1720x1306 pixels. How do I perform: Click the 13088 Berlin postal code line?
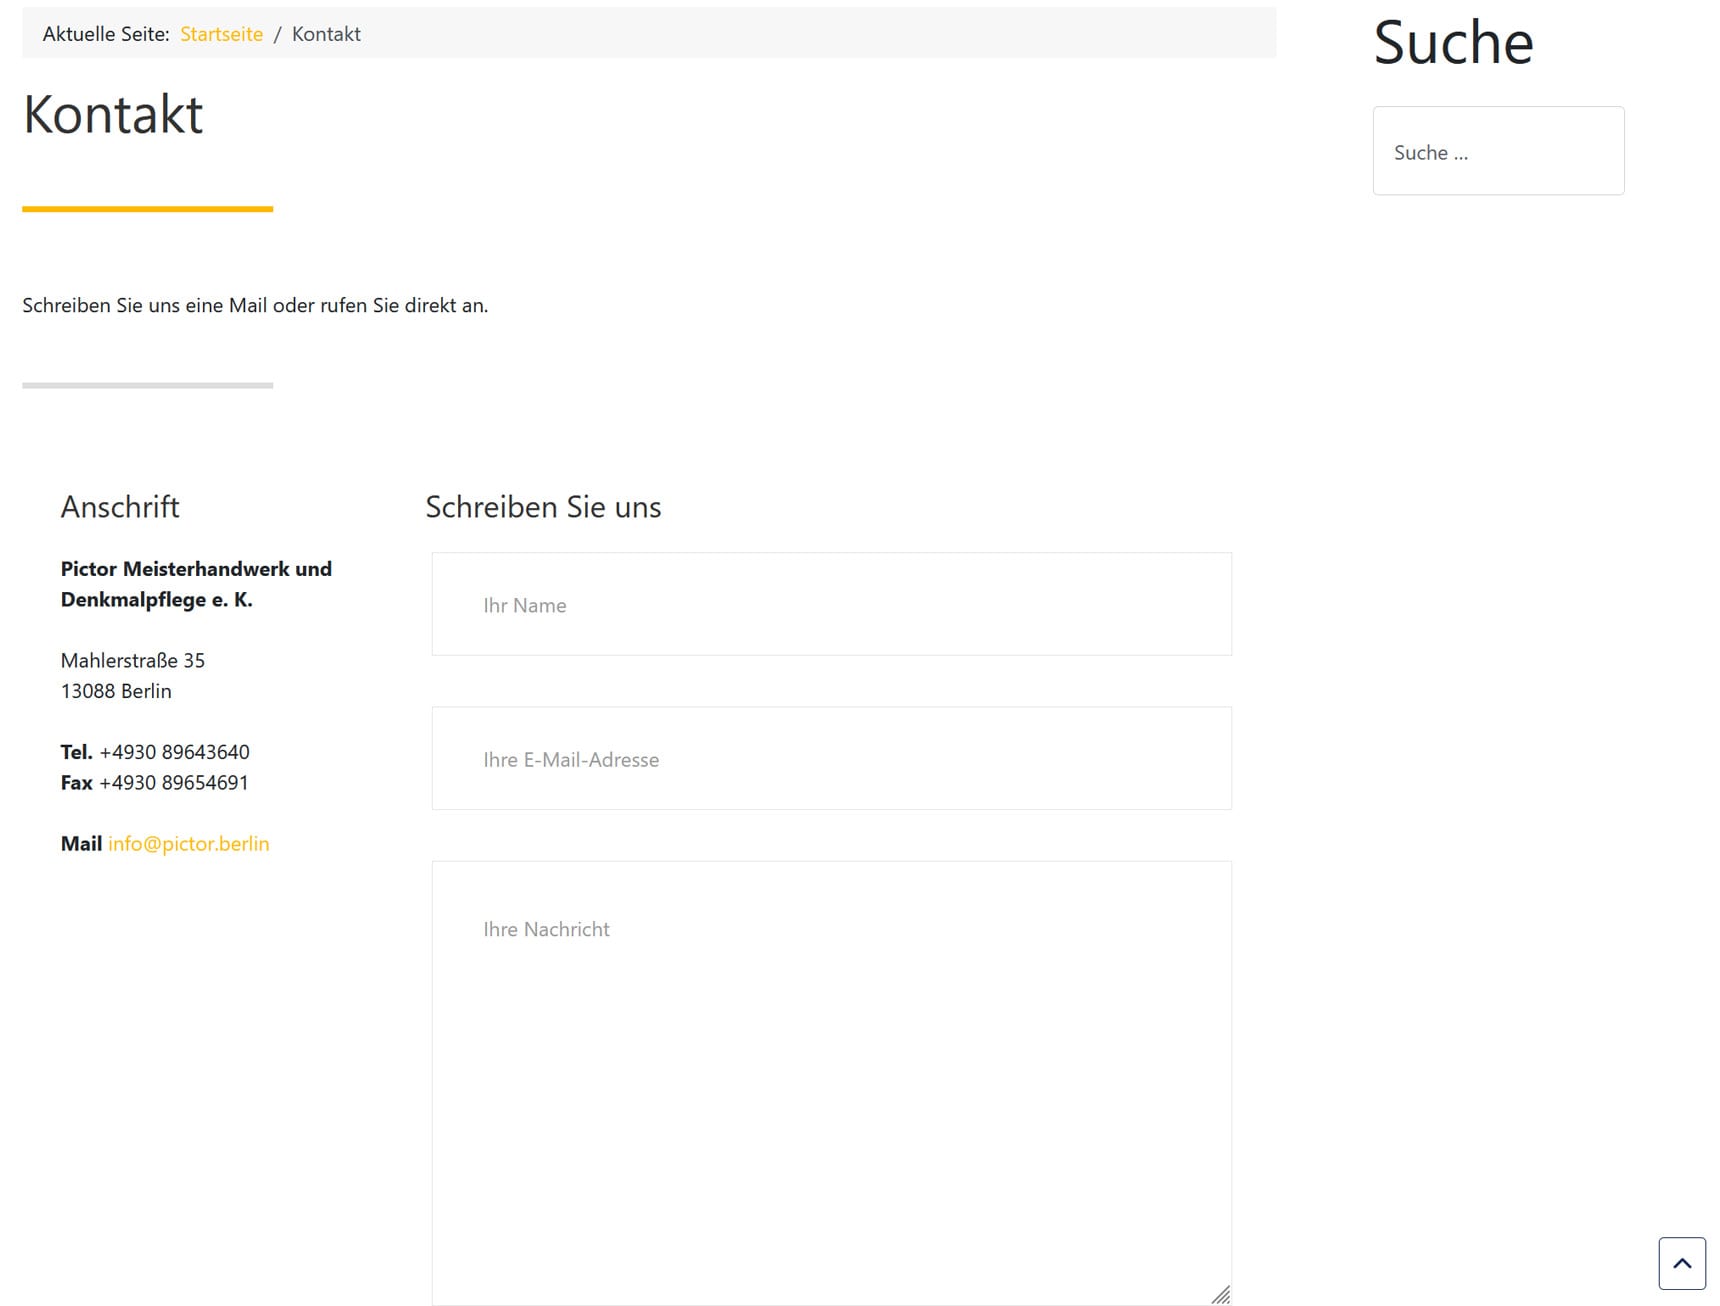tap(116, 691)
